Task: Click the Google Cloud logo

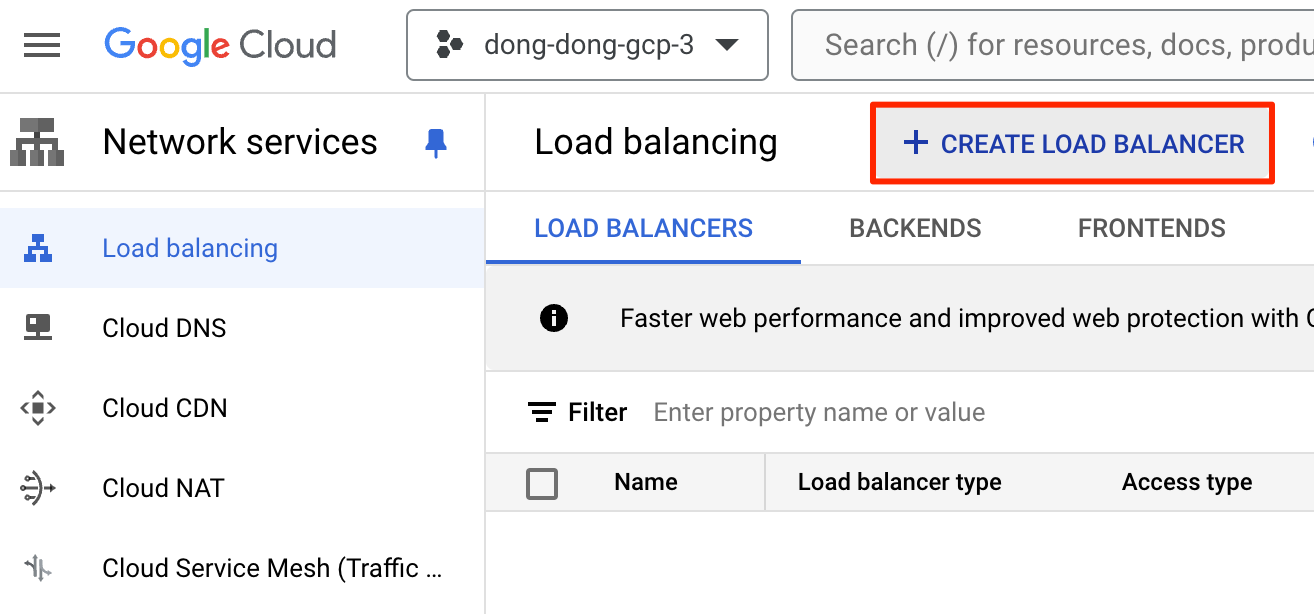Action: (220, 45)
